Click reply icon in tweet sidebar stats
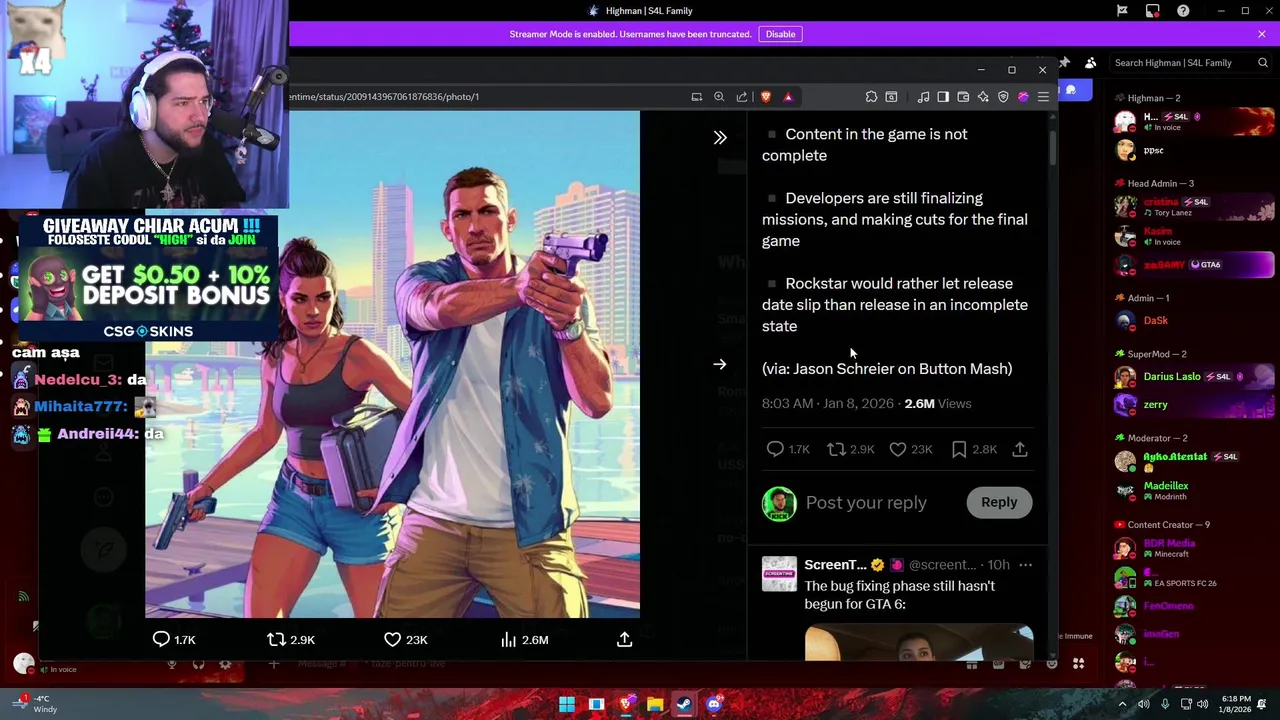Image resolution: width=1280 pixels, height=720 pixels. click(775, 450)
